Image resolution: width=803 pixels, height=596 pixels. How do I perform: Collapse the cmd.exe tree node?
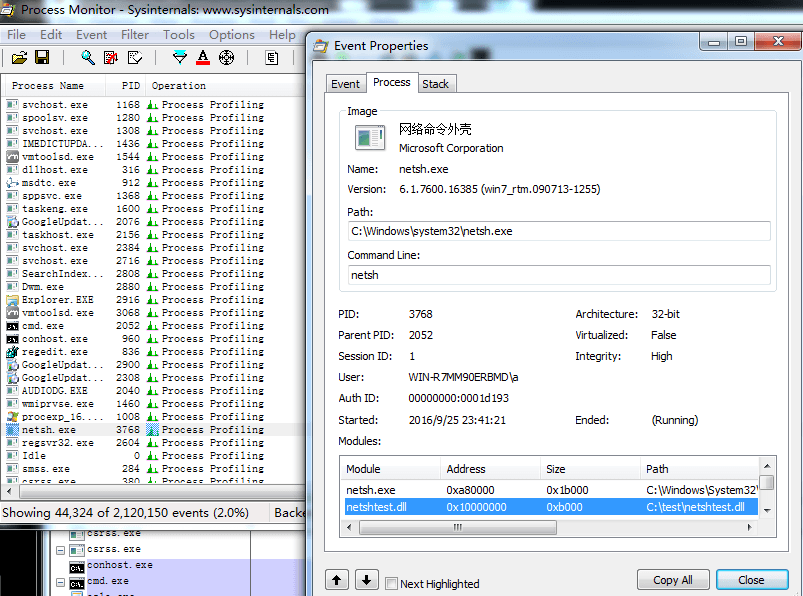point(60,583)
